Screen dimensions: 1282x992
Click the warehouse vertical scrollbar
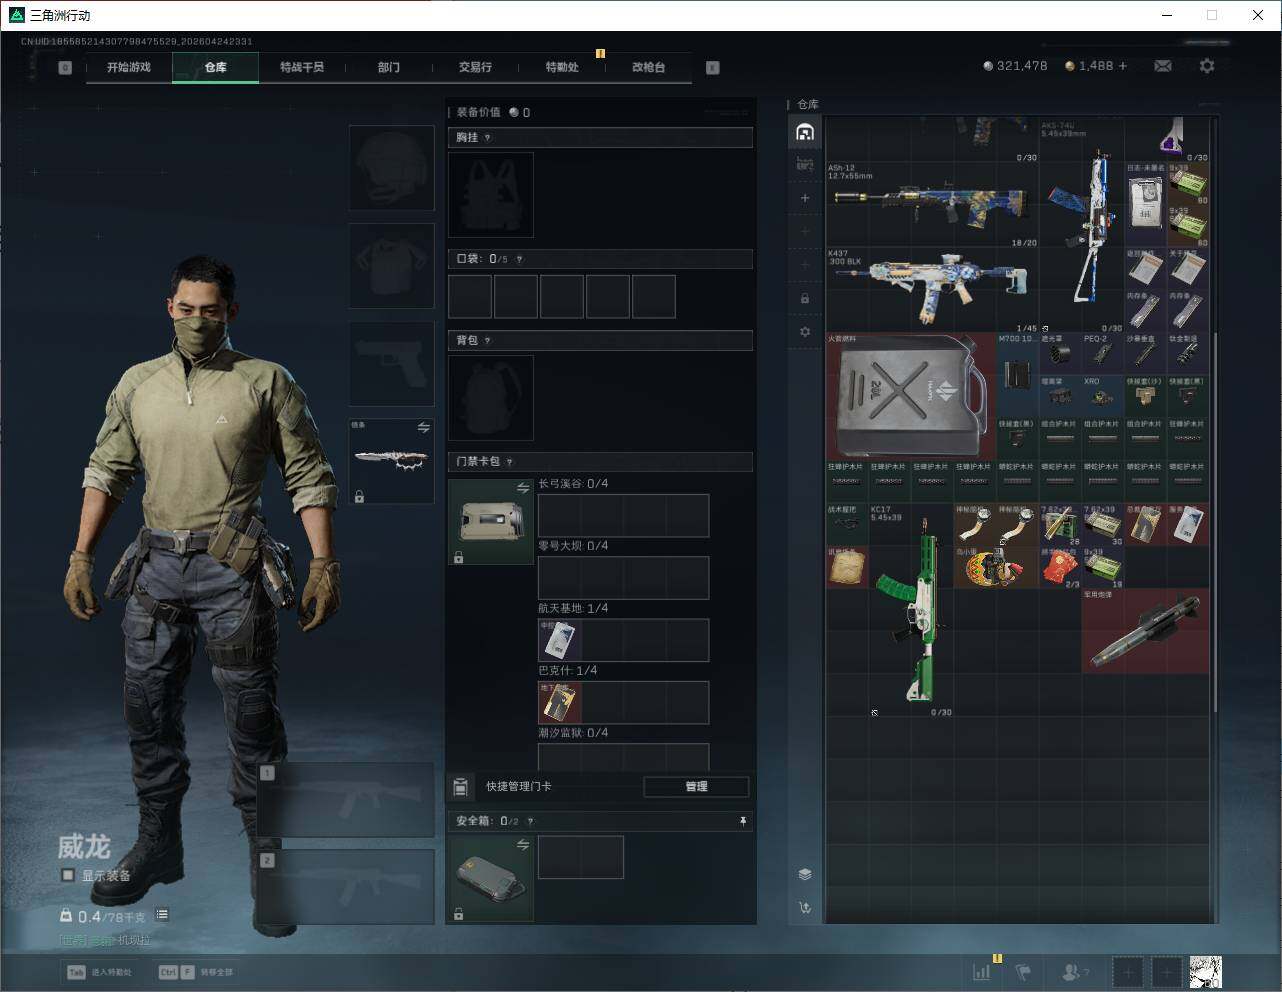1215,520
